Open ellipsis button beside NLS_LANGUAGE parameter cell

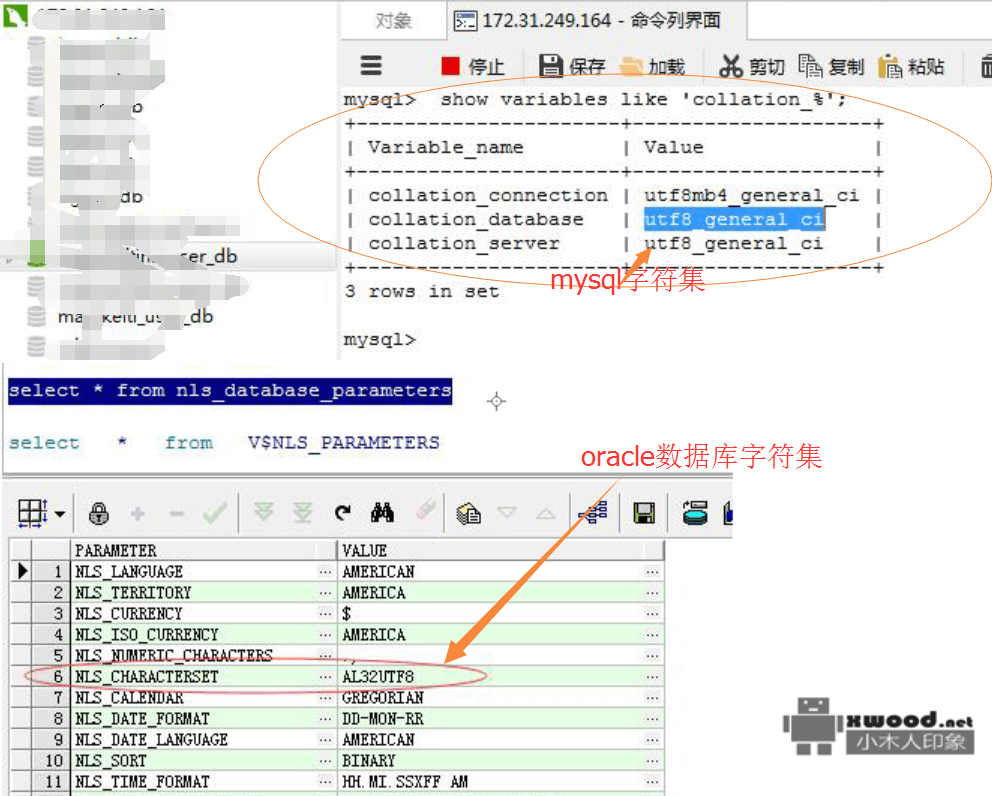325,572
